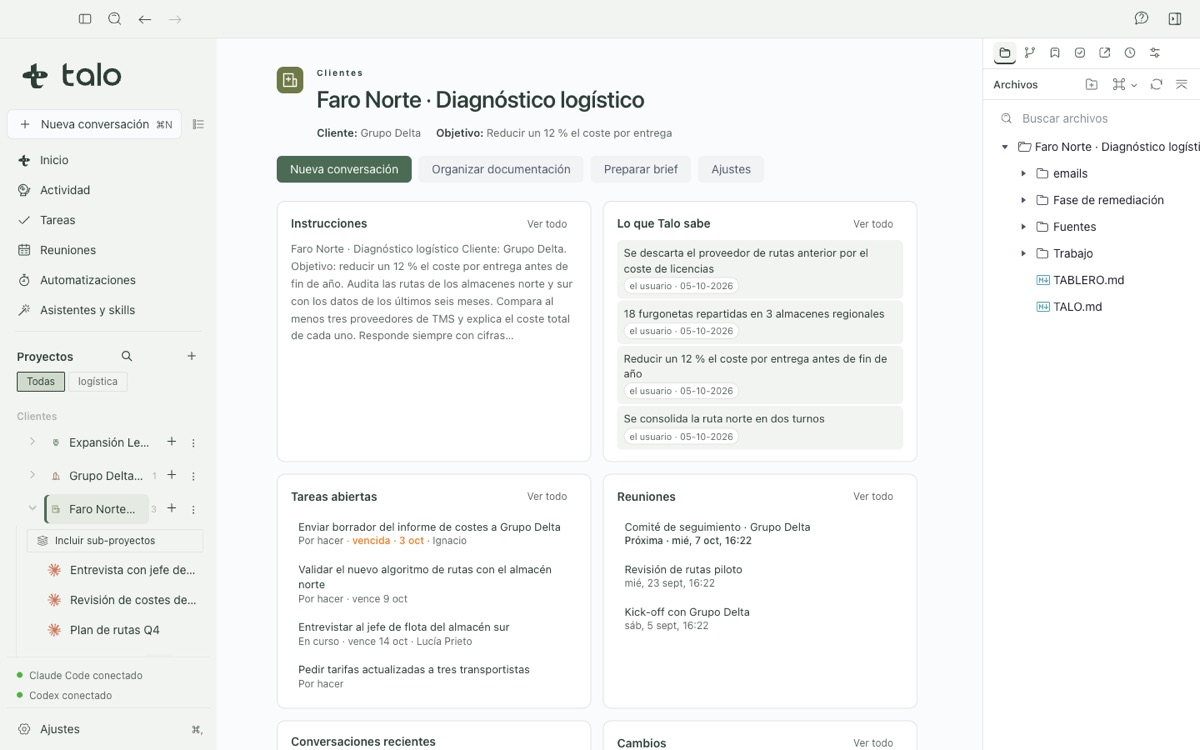Collapse the Faro Norte... project
The height and width of the screenshot is (750, 1200).
[x=32, y=508]
